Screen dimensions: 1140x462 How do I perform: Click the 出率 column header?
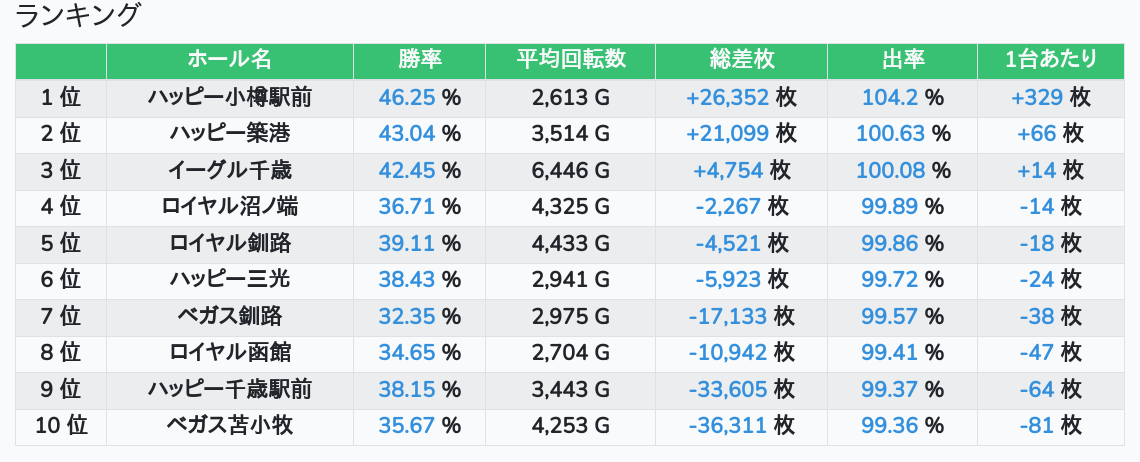coord(902,60)
